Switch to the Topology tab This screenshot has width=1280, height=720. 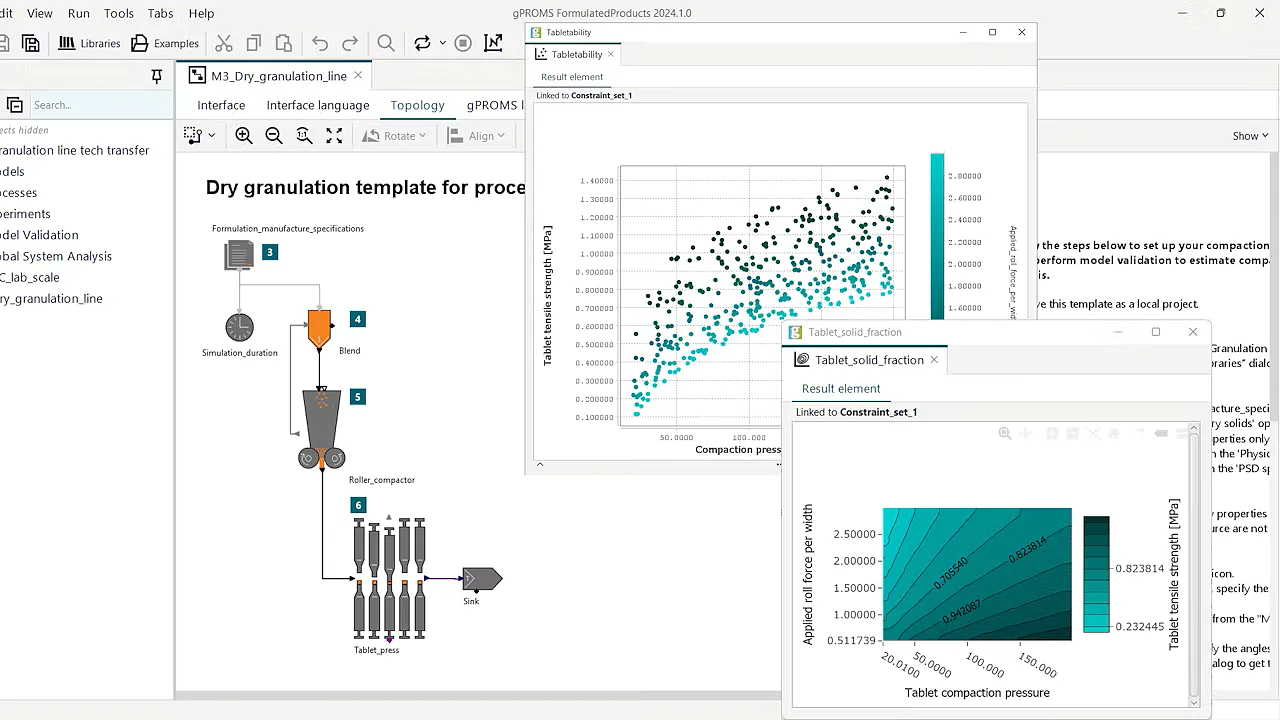(x=417, y=105)
